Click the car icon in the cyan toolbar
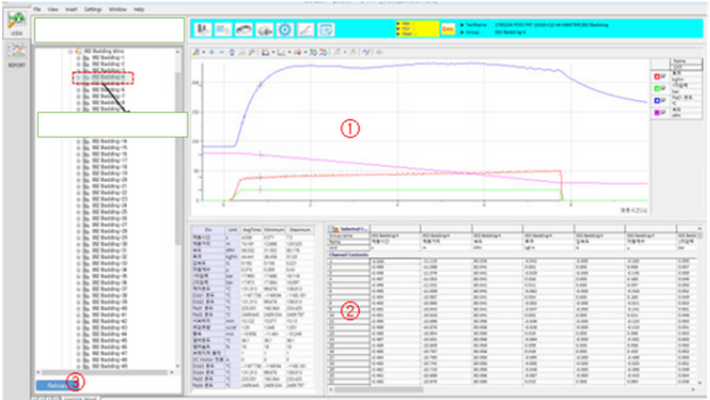 point(242,30)
